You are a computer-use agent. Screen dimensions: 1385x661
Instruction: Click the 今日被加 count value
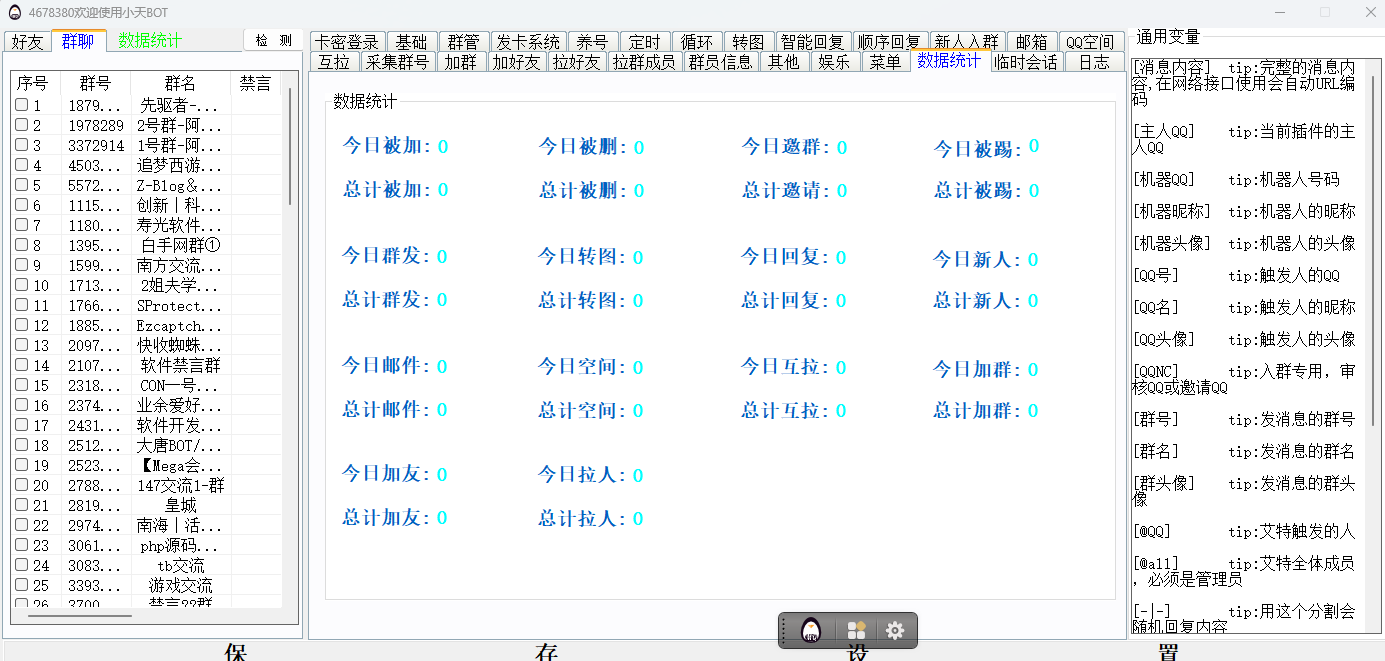coord(442,147)
